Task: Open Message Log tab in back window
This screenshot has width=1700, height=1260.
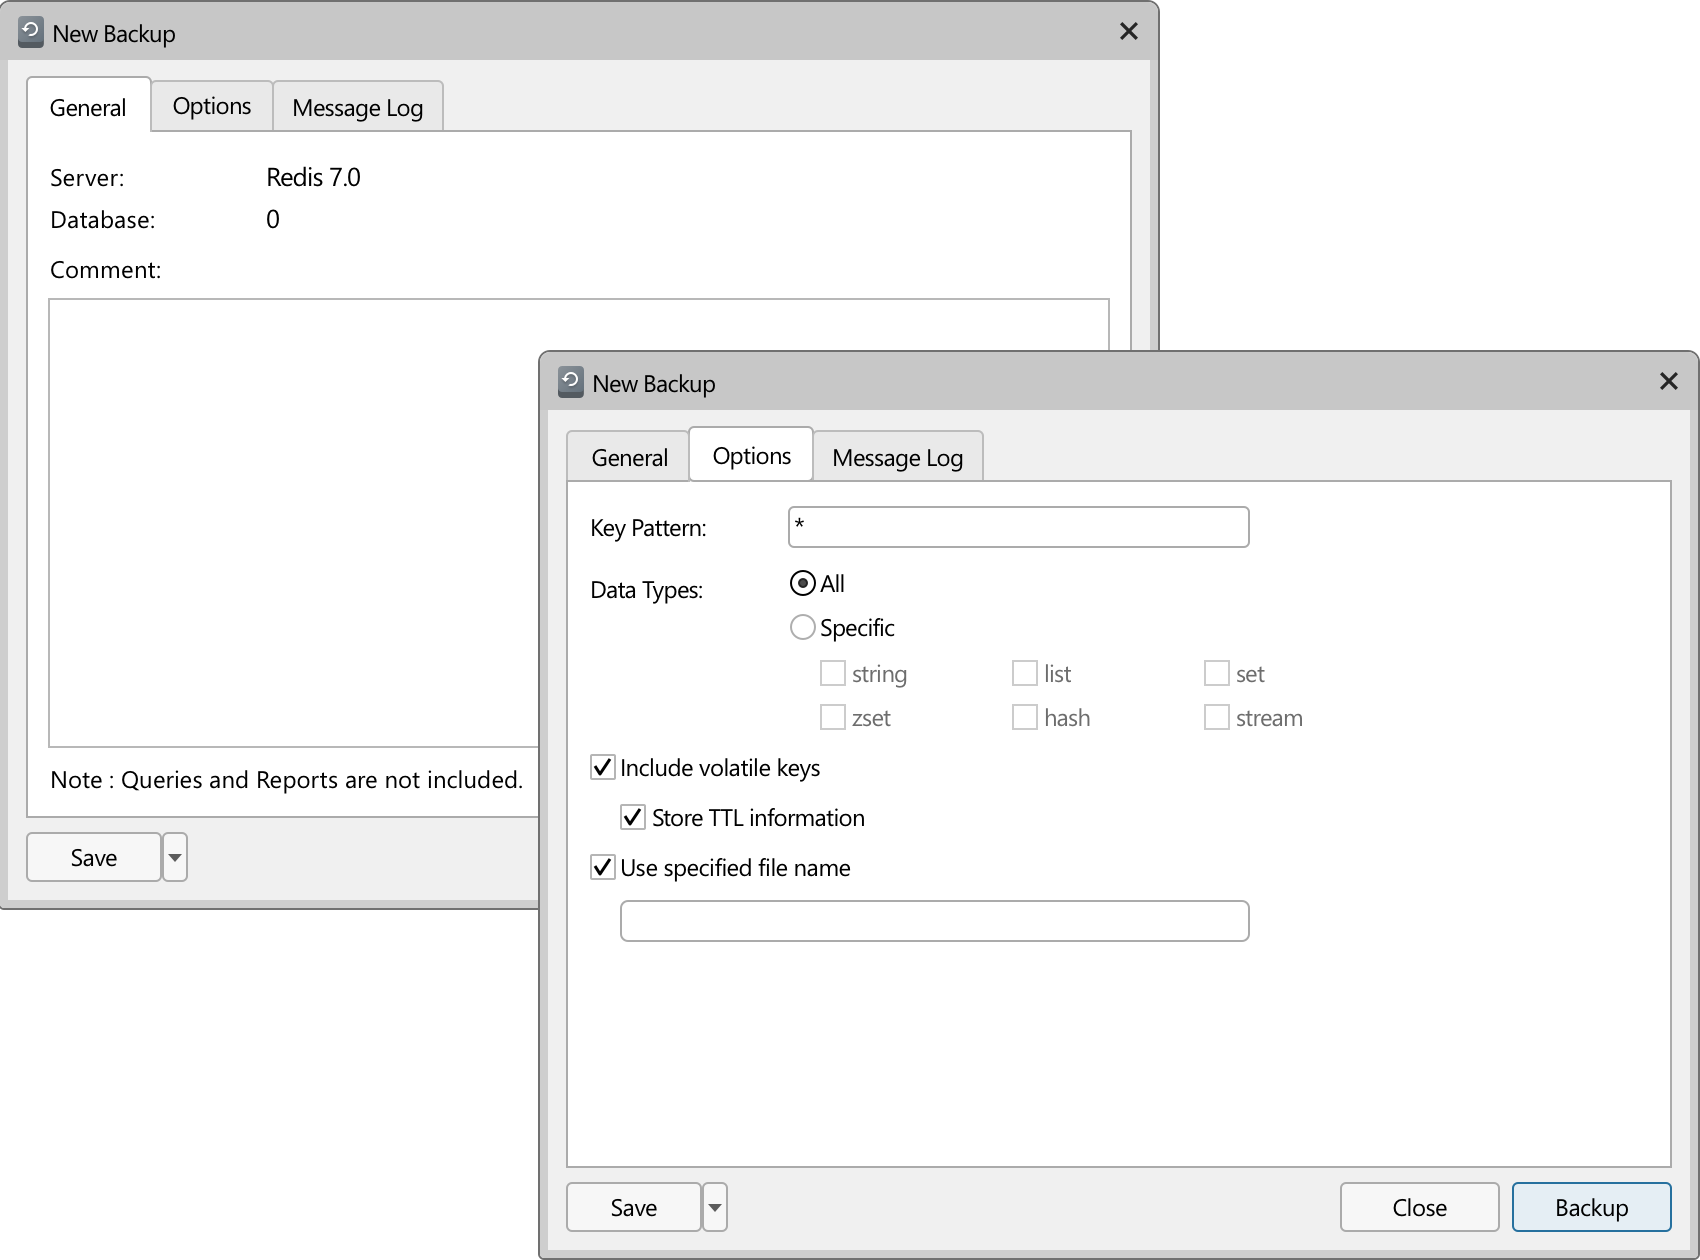Action: pos(357,106)
